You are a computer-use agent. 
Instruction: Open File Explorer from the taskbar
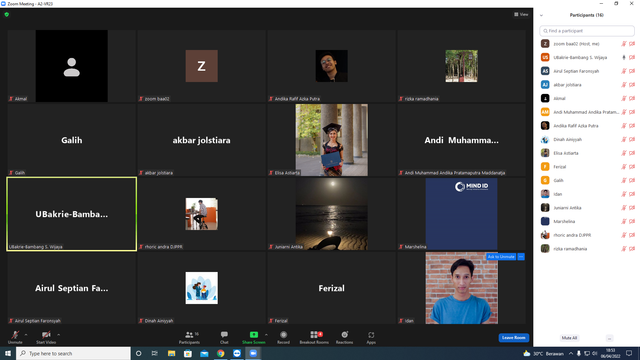[x=171, y=353]
